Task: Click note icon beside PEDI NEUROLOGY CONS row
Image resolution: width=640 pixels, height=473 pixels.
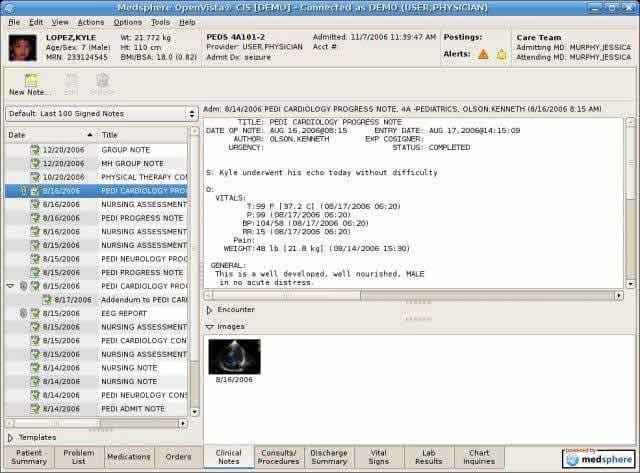Action: click(35, 395)
